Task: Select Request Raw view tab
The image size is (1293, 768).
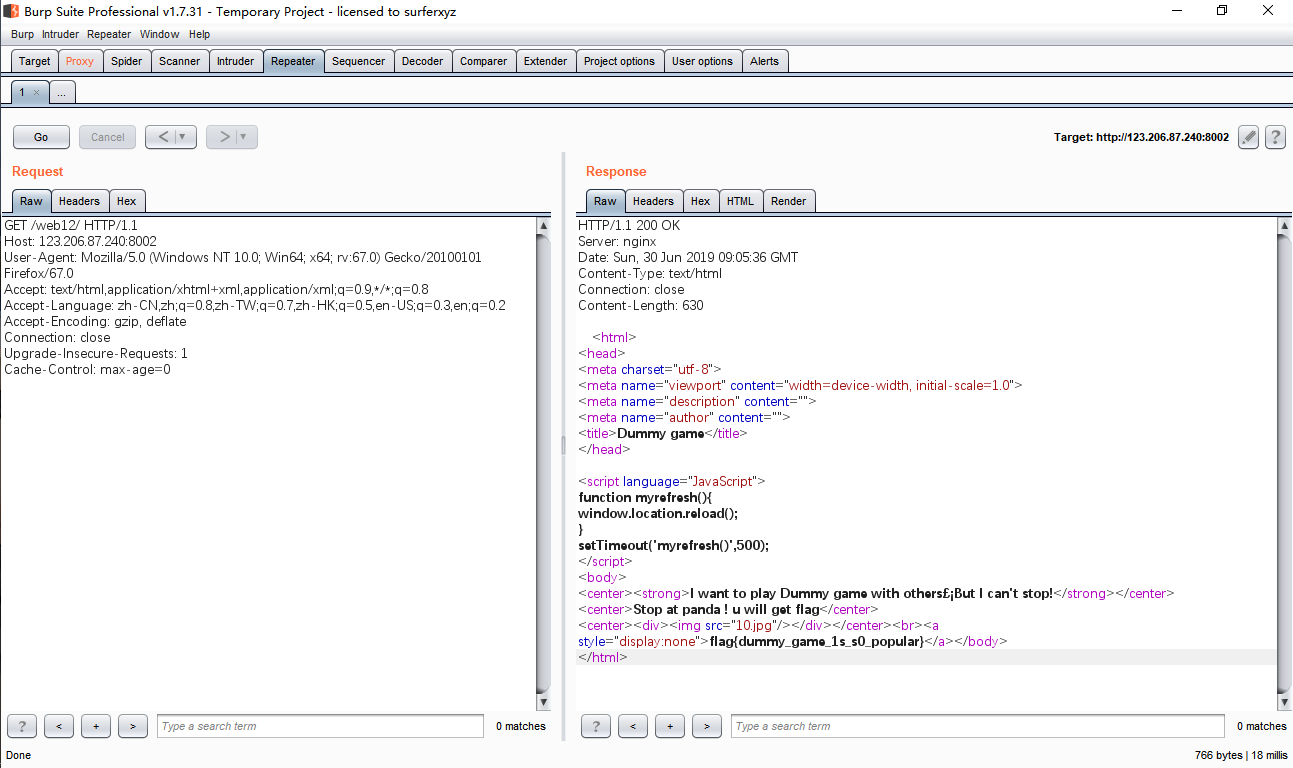Action: tap(31, 201)
